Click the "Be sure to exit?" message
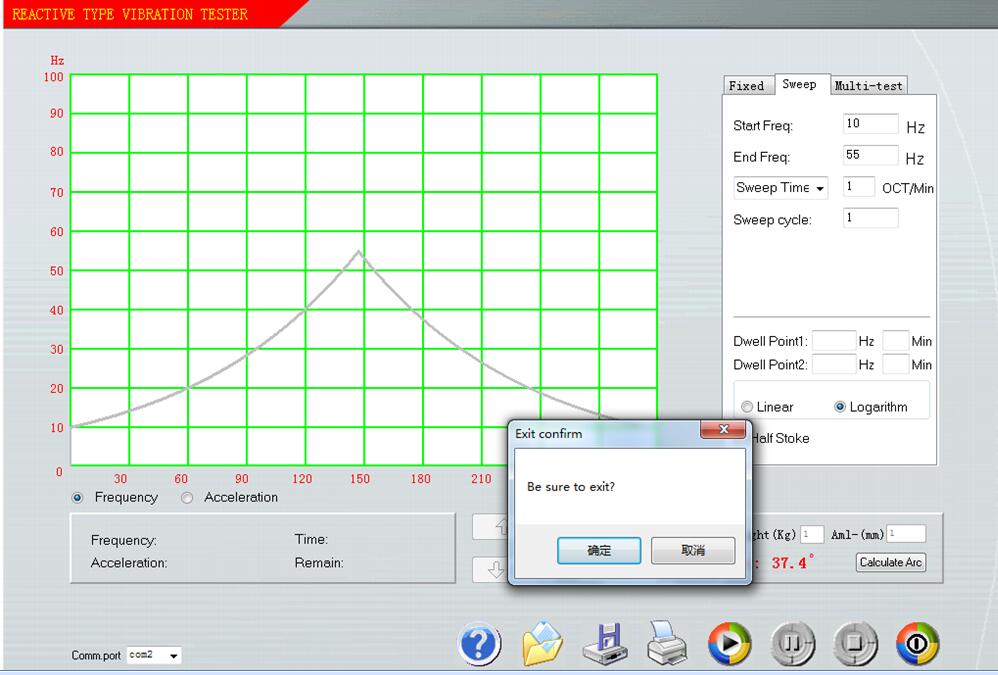The image size is (998, 675). pyautogui.click(x=571, y=487)
